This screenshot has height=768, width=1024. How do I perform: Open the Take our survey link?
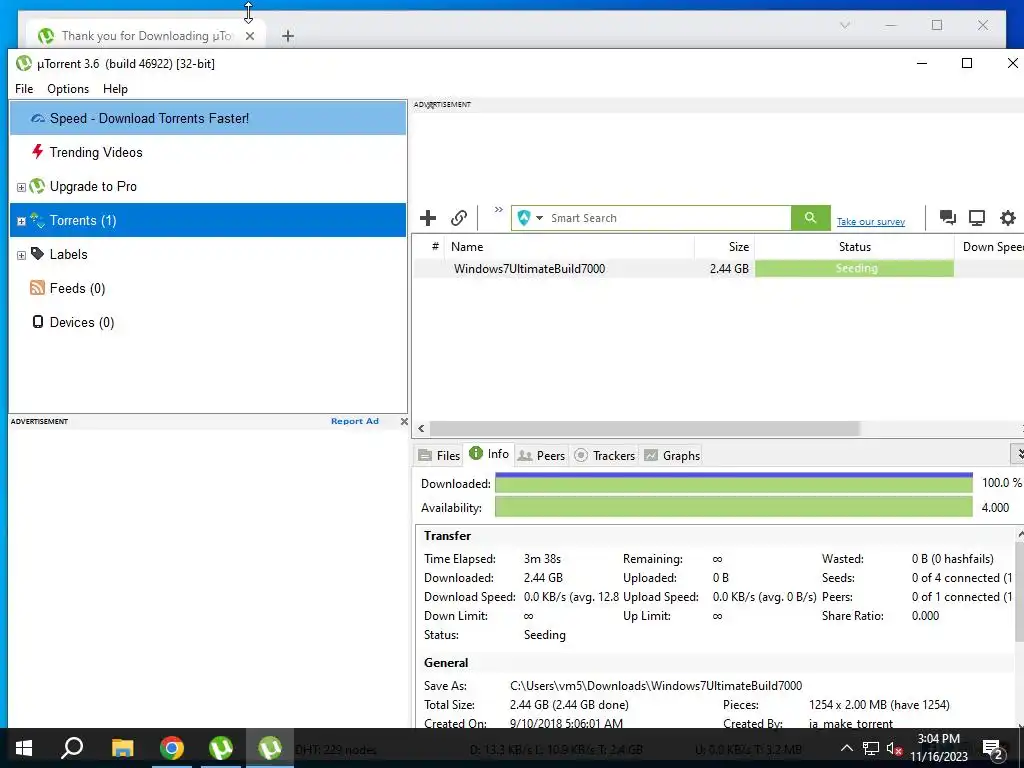tap(871, 222)
